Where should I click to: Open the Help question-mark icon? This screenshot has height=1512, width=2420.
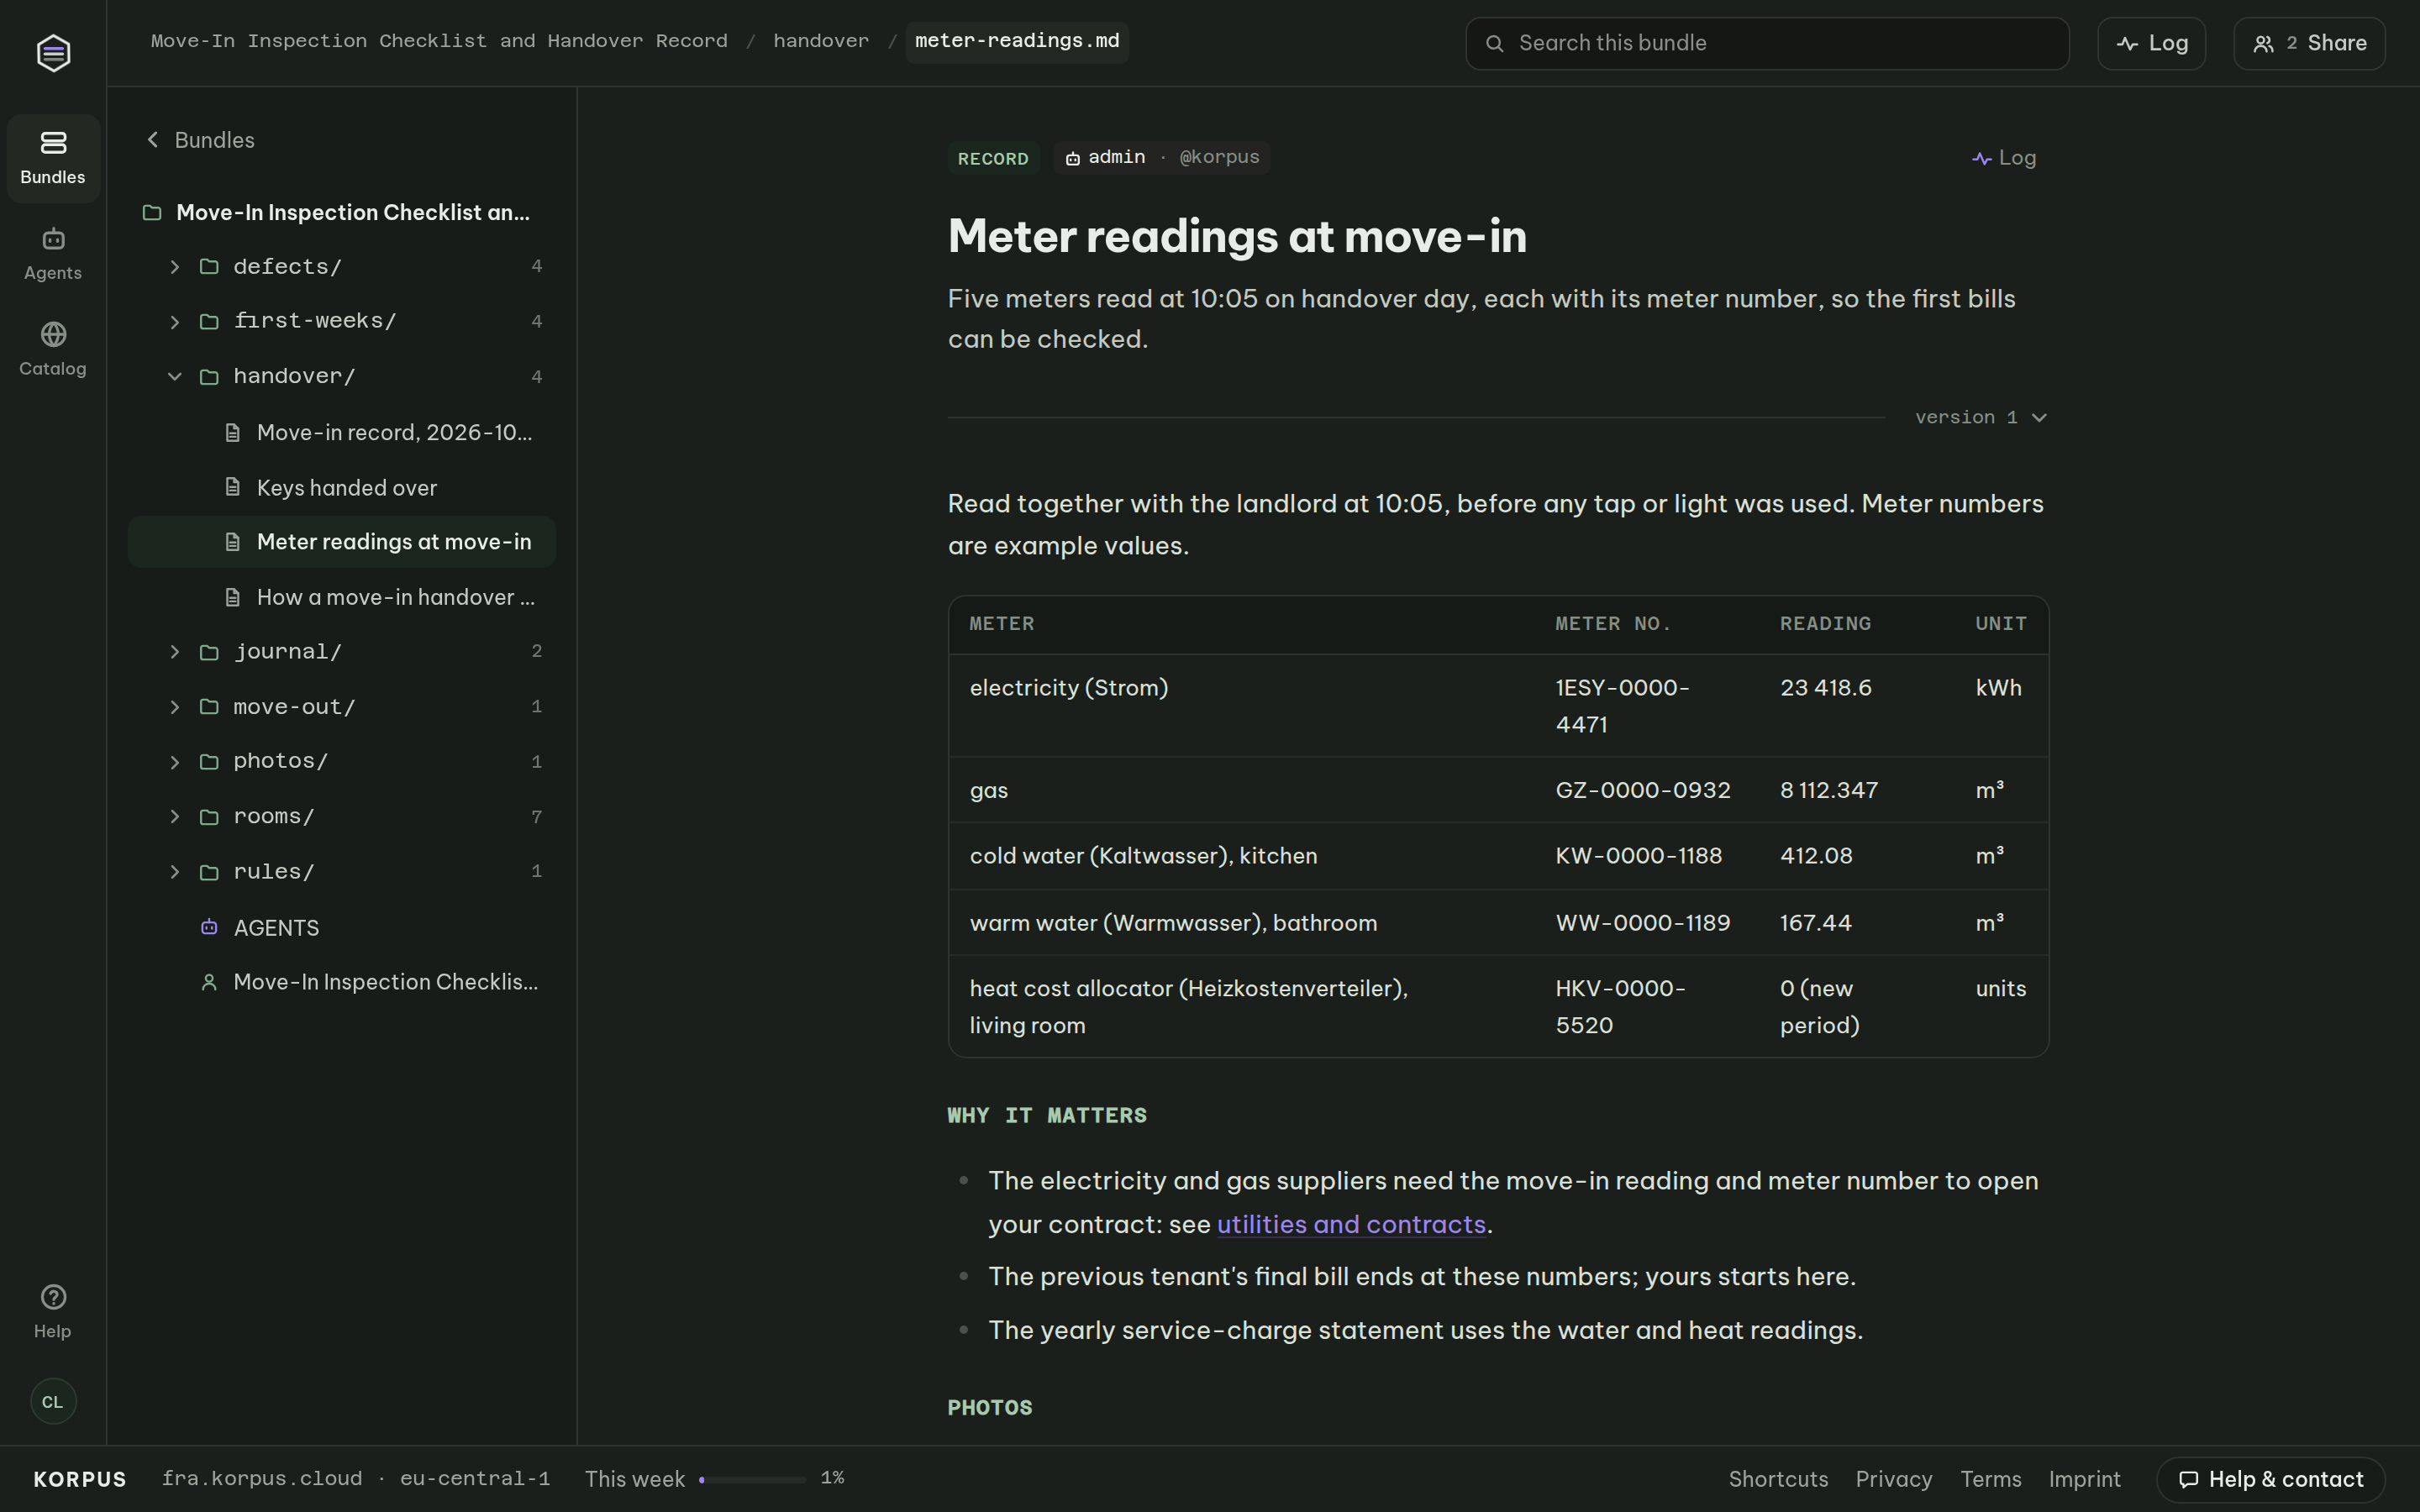tap(53, 1297)
